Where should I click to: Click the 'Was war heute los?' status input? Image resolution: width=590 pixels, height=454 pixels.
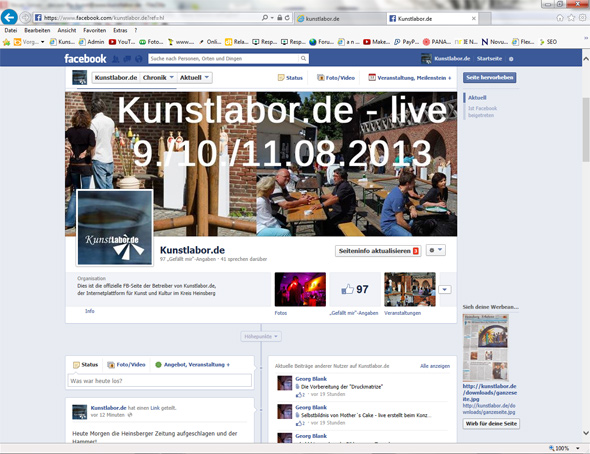click(160, 381)
